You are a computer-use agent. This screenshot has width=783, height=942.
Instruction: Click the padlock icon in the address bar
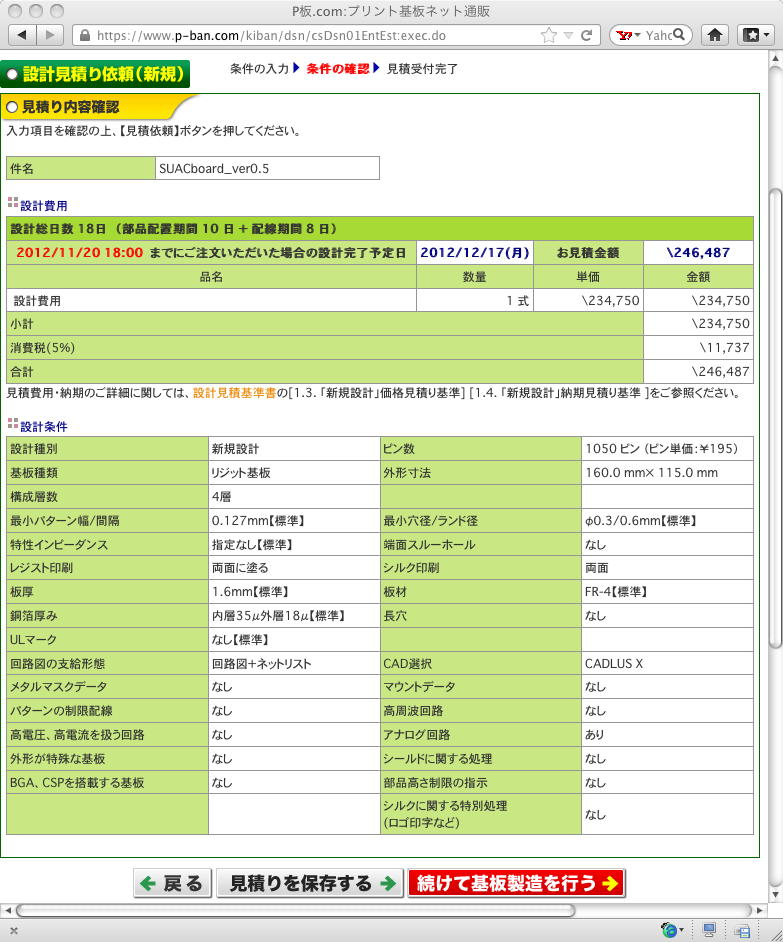click(x=85, y=35)
